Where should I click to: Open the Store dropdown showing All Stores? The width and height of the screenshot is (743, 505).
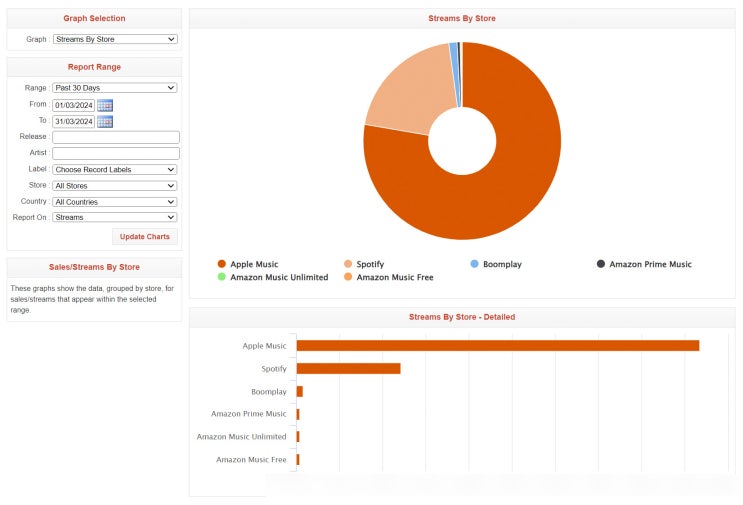115,186
